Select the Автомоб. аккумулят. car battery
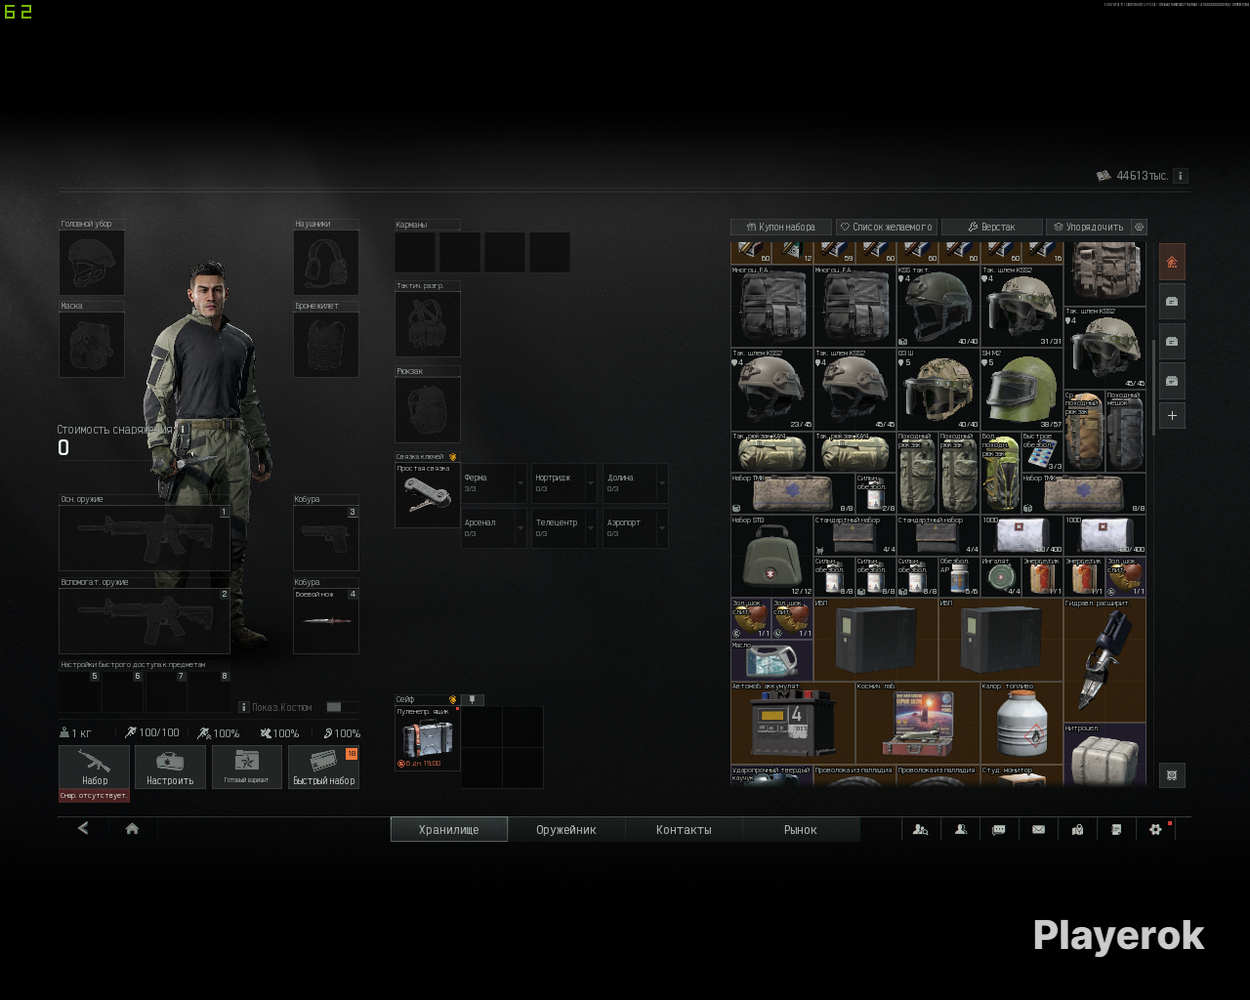The width and height of the screenshot is (1250, 1000). tap(793, 723)
